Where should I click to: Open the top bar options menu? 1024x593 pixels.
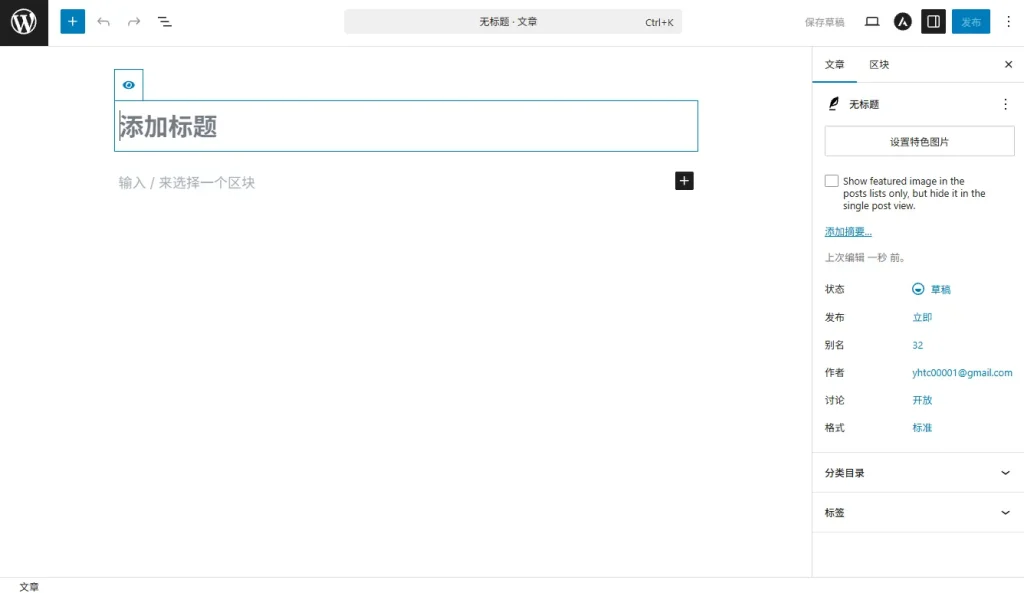tap(1008, 21)
